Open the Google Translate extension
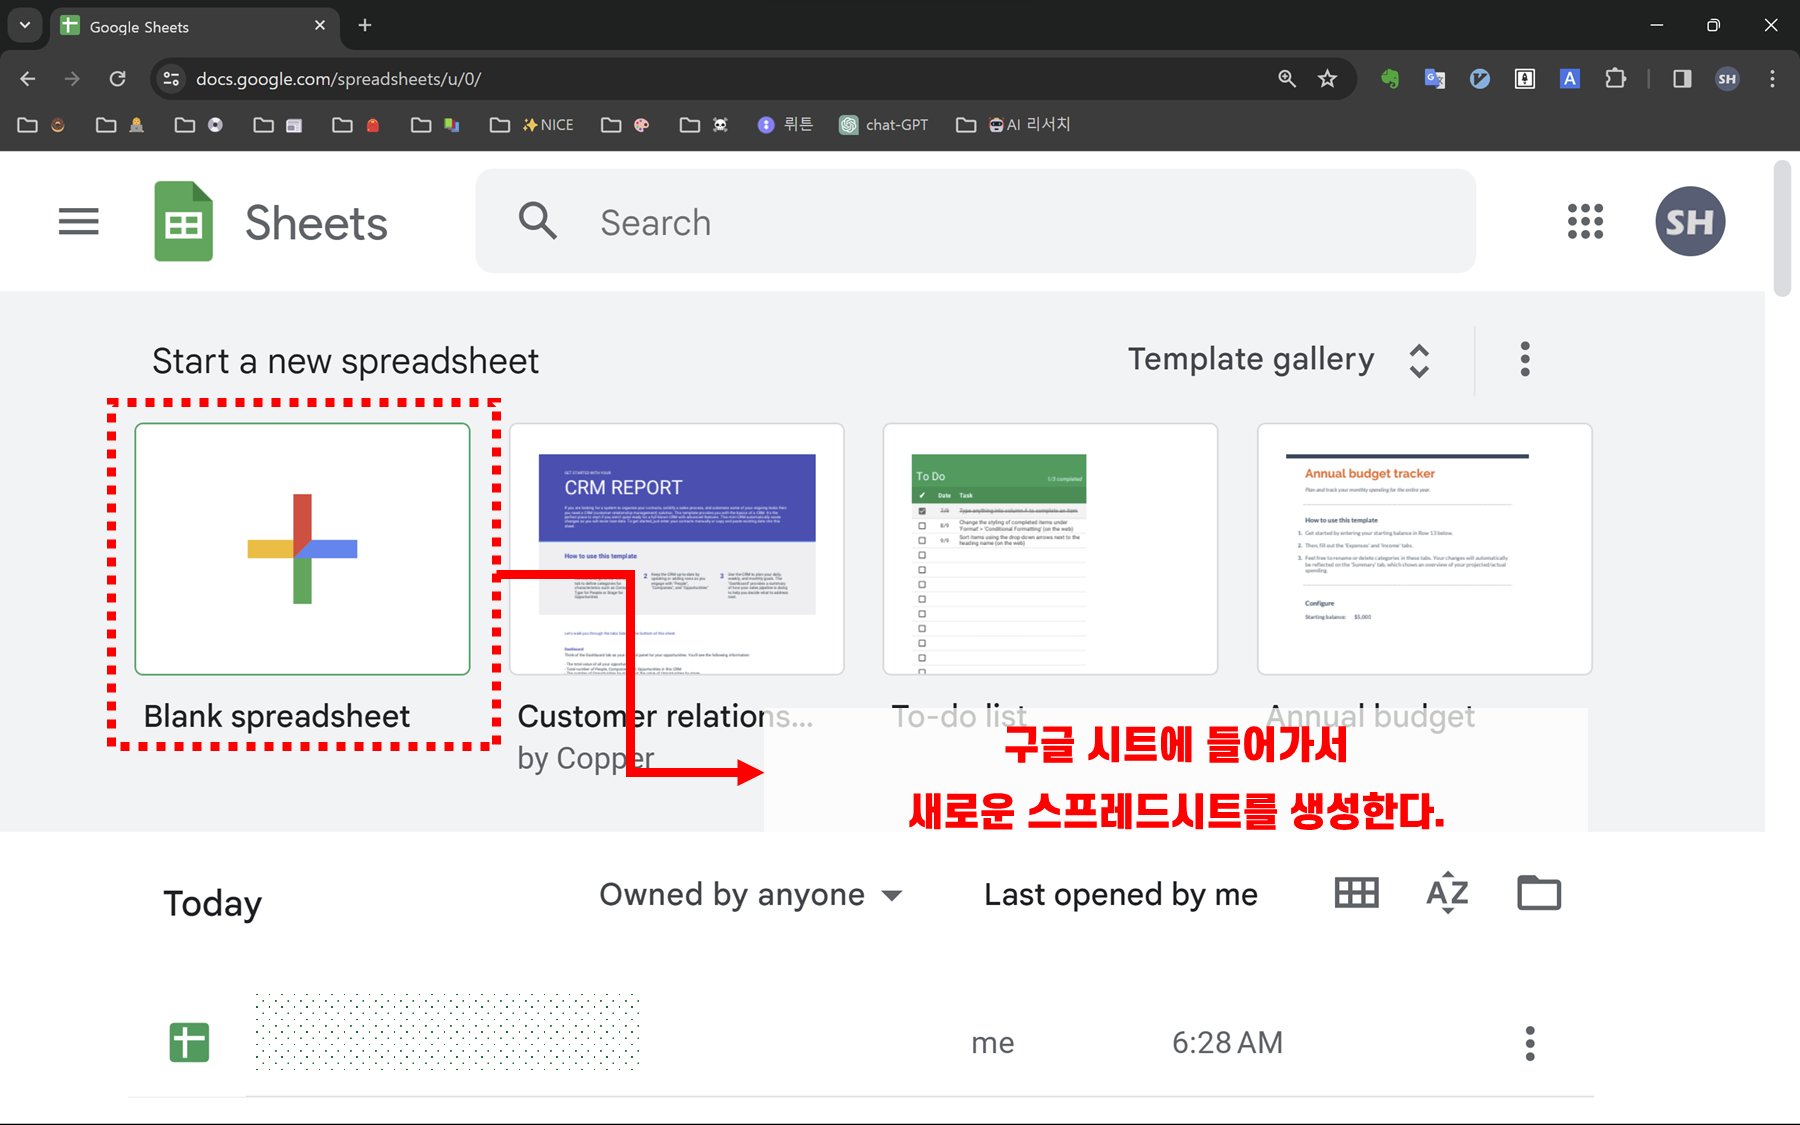 pos(1435,79)
